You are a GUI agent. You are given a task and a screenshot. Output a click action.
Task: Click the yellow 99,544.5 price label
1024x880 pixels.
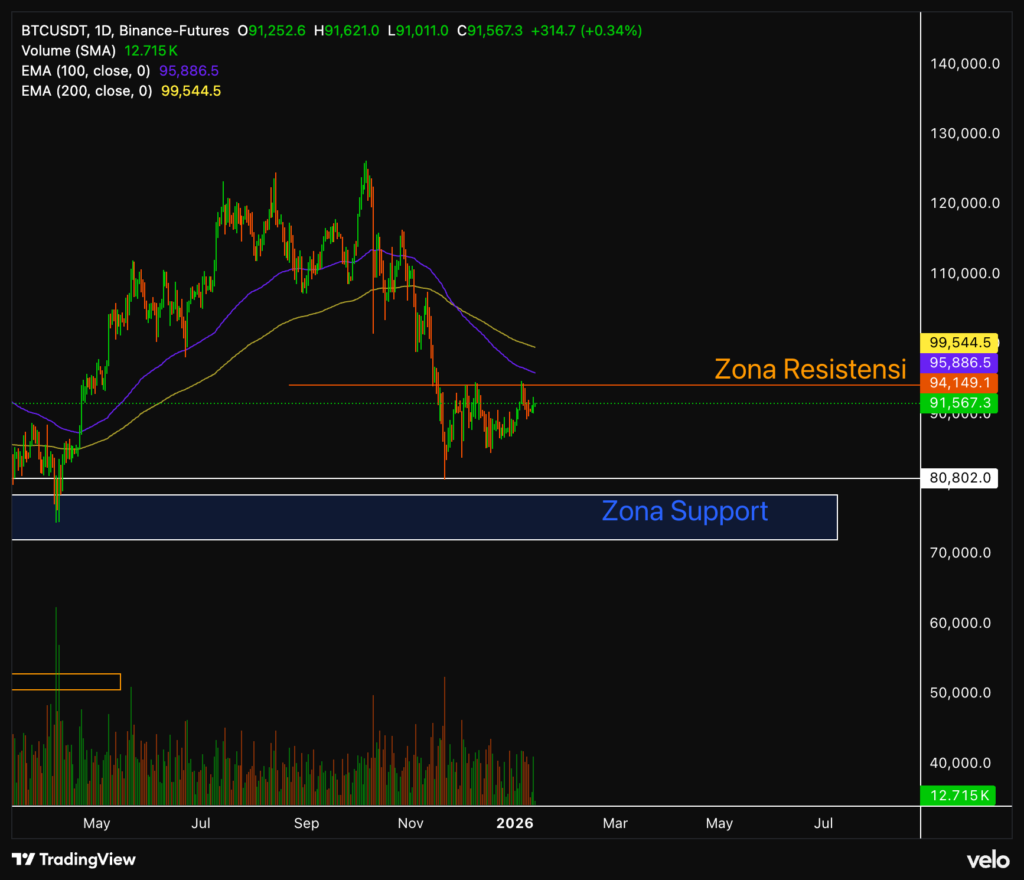tap(959, 342)
